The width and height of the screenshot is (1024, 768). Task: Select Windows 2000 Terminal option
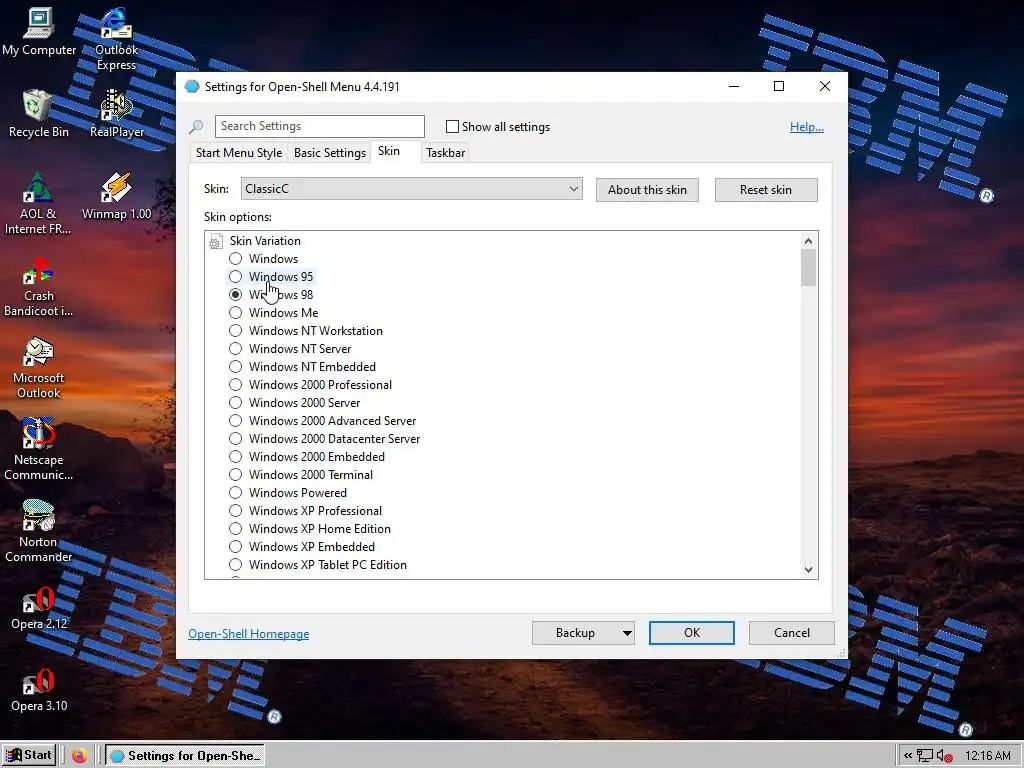pyautogui.click(x=235, y=475)
